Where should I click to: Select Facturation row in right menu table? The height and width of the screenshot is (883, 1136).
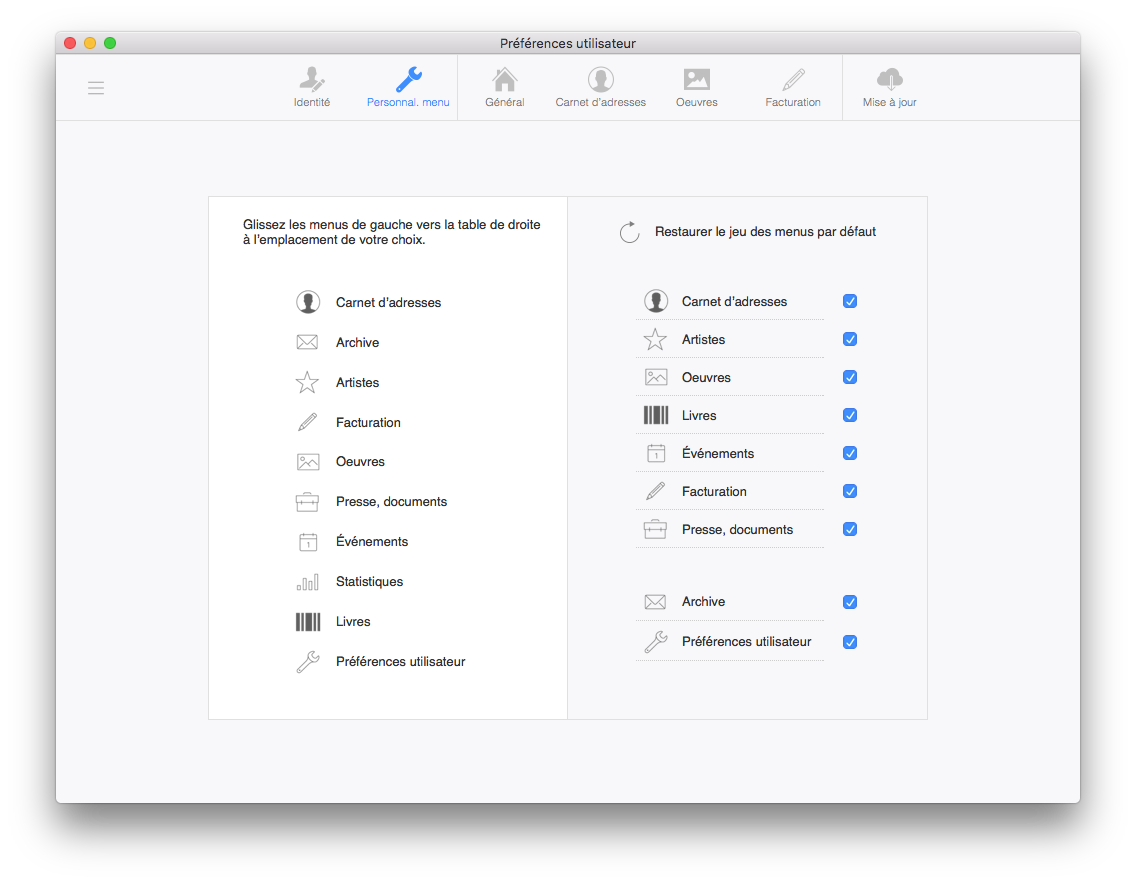click(714, 492)
